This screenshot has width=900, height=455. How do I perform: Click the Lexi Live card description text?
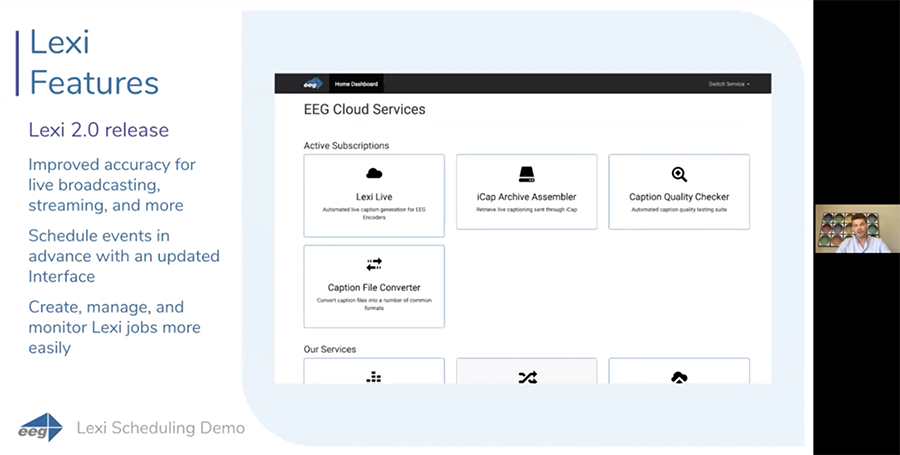click(374, 212)
